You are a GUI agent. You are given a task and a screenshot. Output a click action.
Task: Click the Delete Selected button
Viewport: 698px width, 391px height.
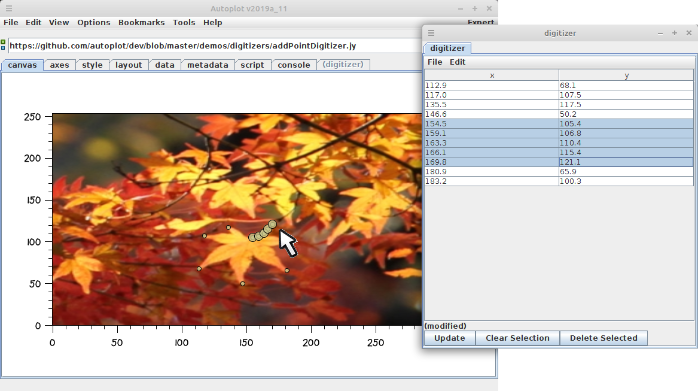(603, 338)
